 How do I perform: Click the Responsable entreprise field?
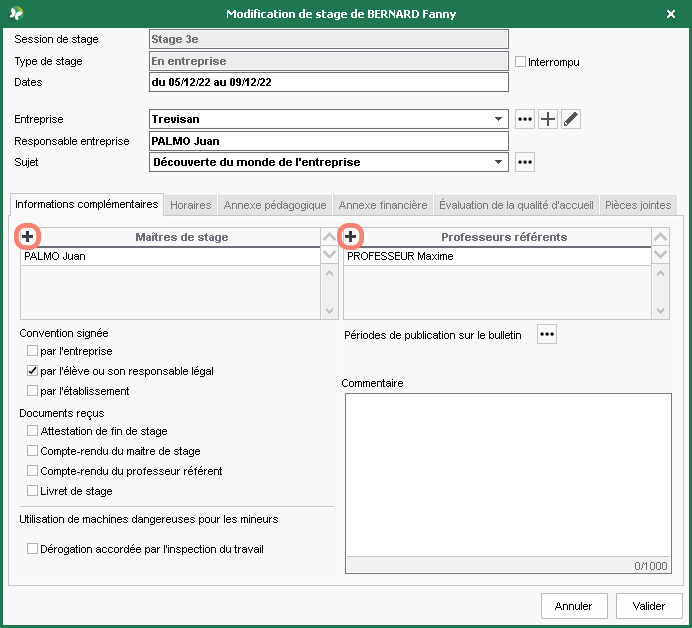pos(329,141)
